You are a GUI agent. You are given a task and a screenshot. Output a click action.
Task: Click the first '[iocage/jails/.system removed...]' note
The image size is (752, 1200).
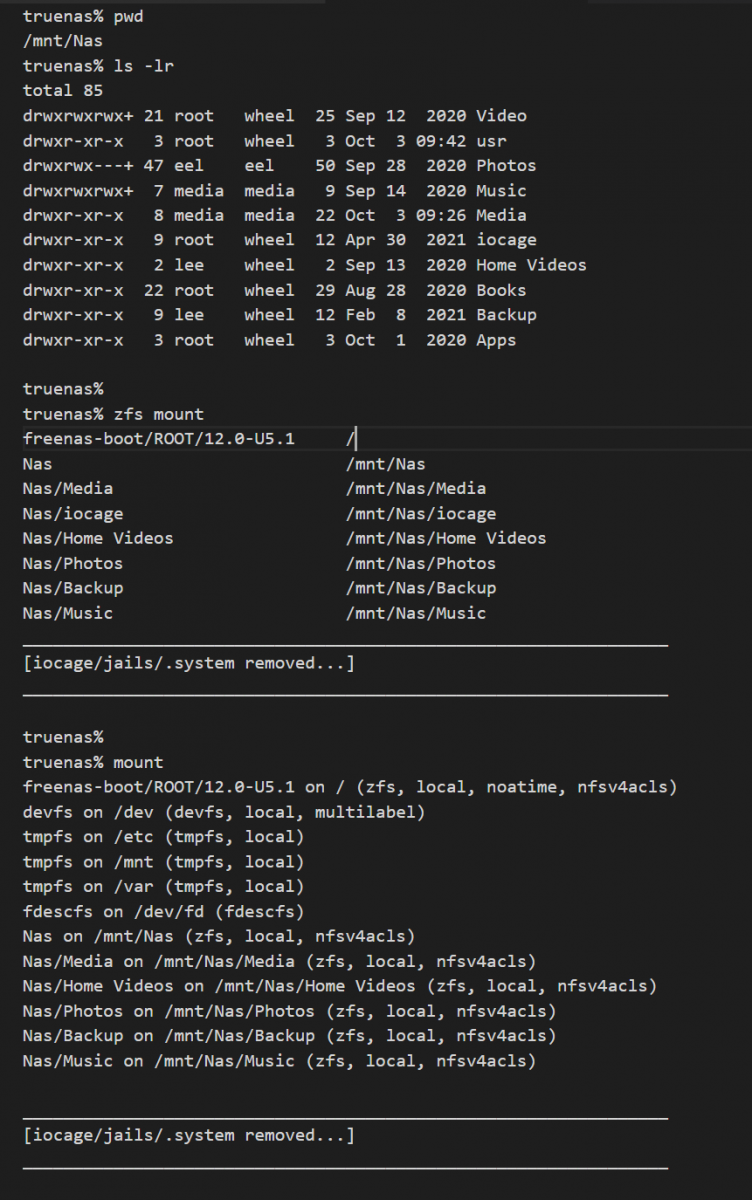[x=188, y=663]
